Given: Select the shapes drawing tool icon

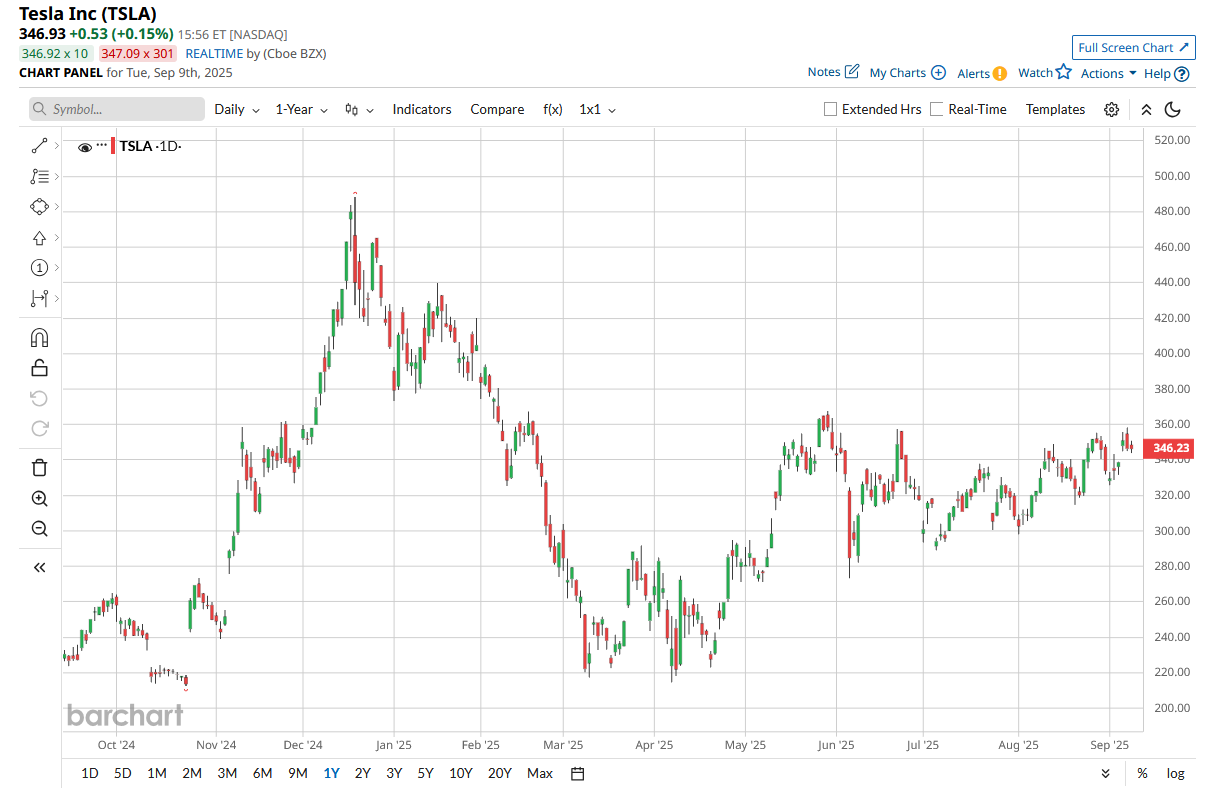Looking at the screenshot, I should coord(39,207).
